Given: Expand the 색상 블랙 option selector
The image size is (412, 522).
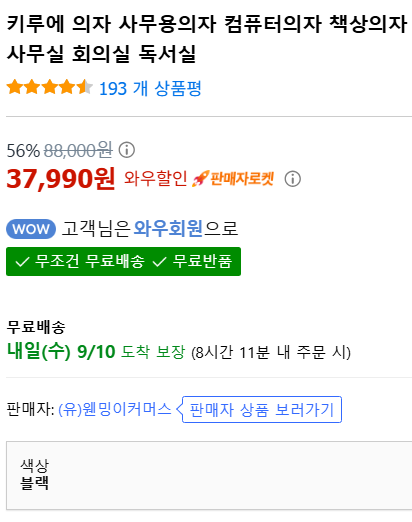Looking at the screenshot, I should coord(209,475).
